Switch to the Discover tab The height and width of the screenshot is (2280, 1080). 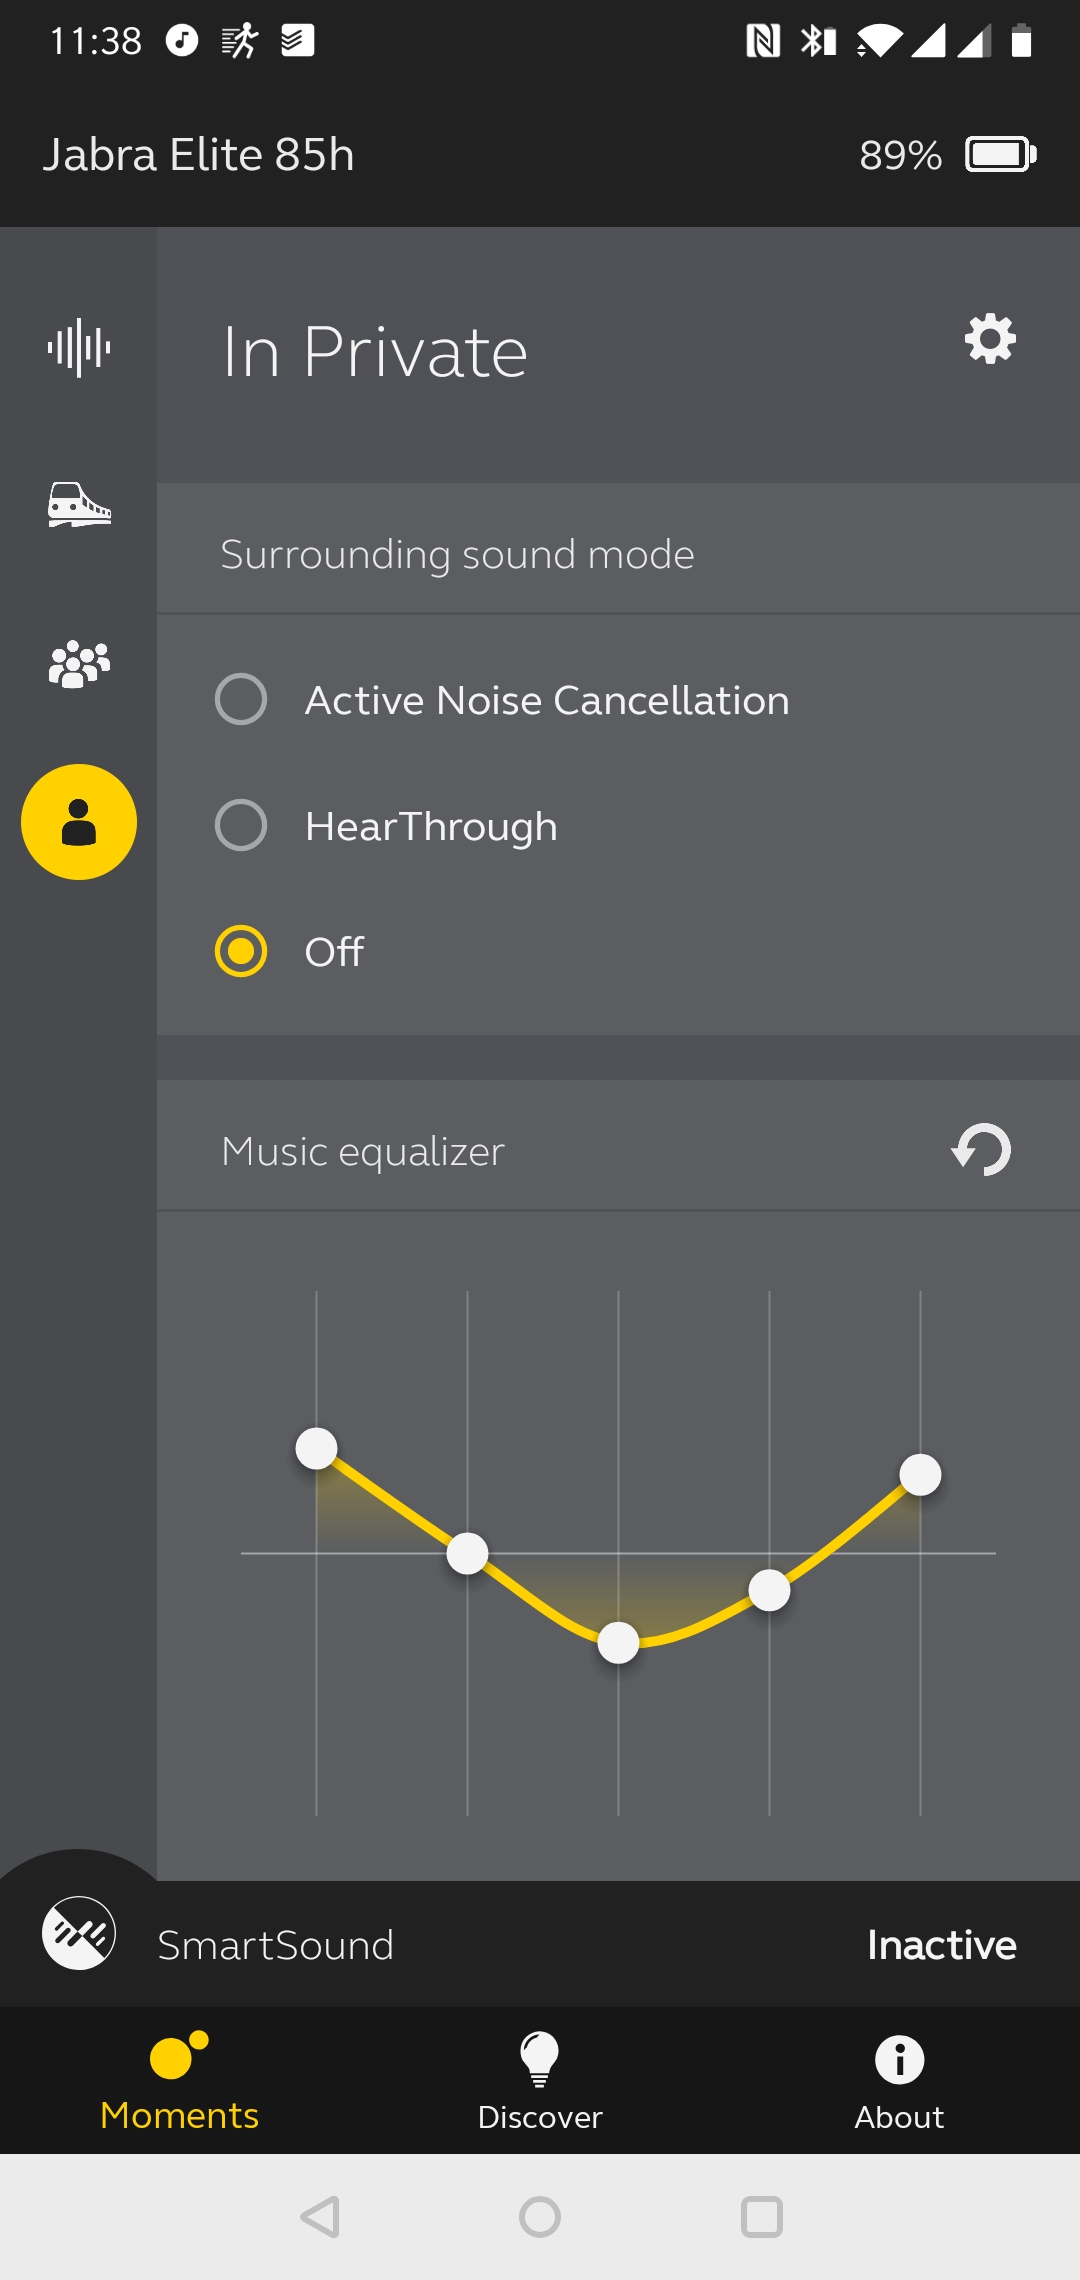click(x=540, y=2081)
